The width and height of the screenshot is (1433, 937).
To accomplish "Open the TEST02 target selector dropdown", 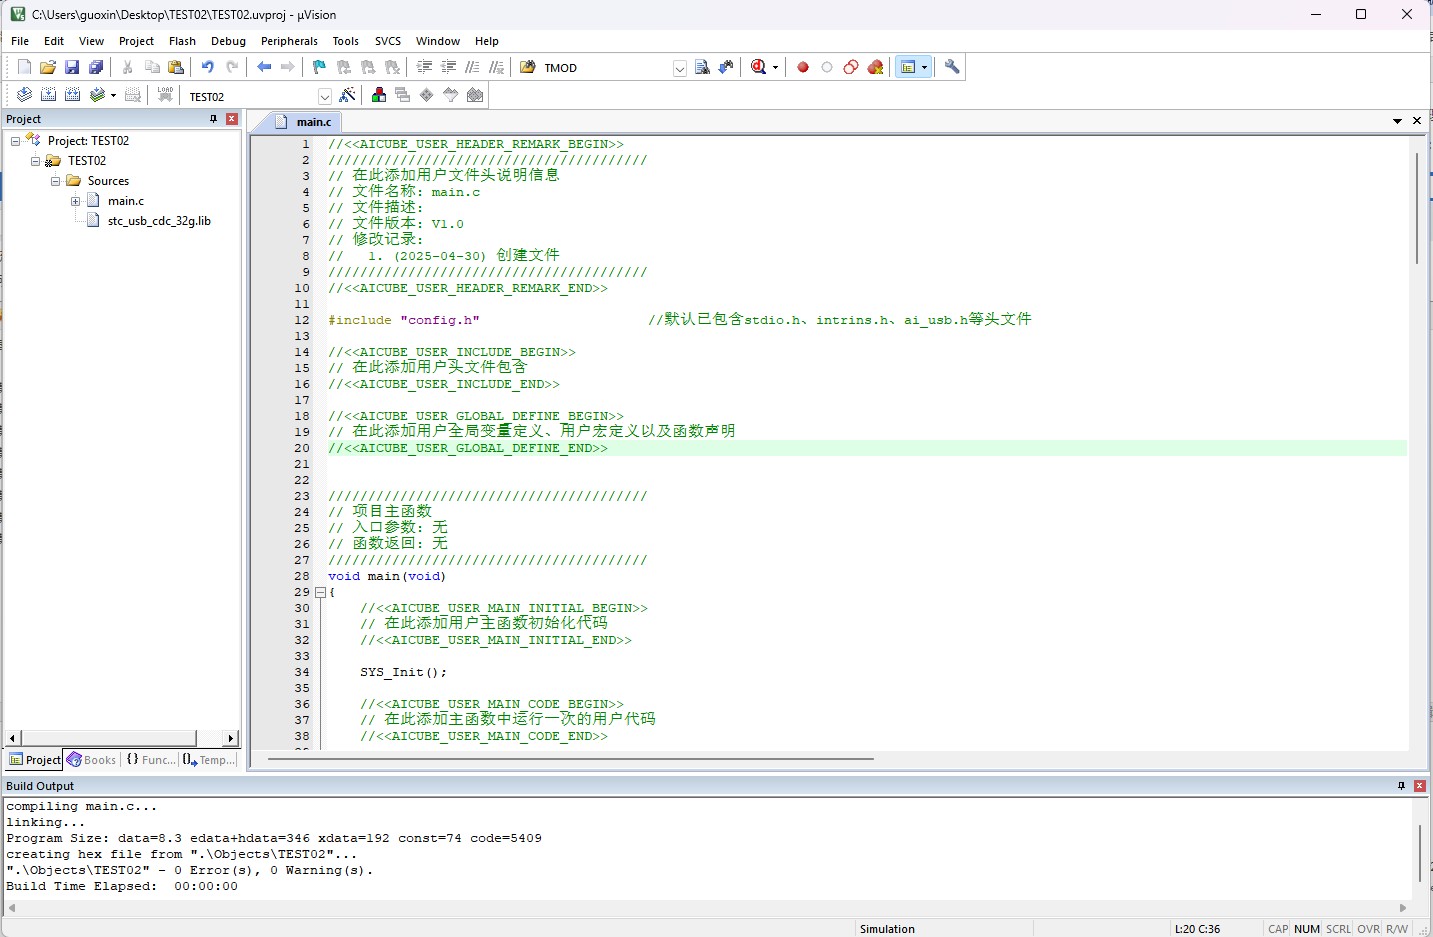I will pos(325,97).
